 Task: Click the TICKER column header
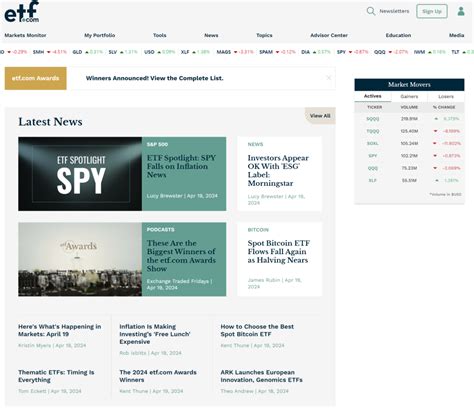[x=374, y=107]
